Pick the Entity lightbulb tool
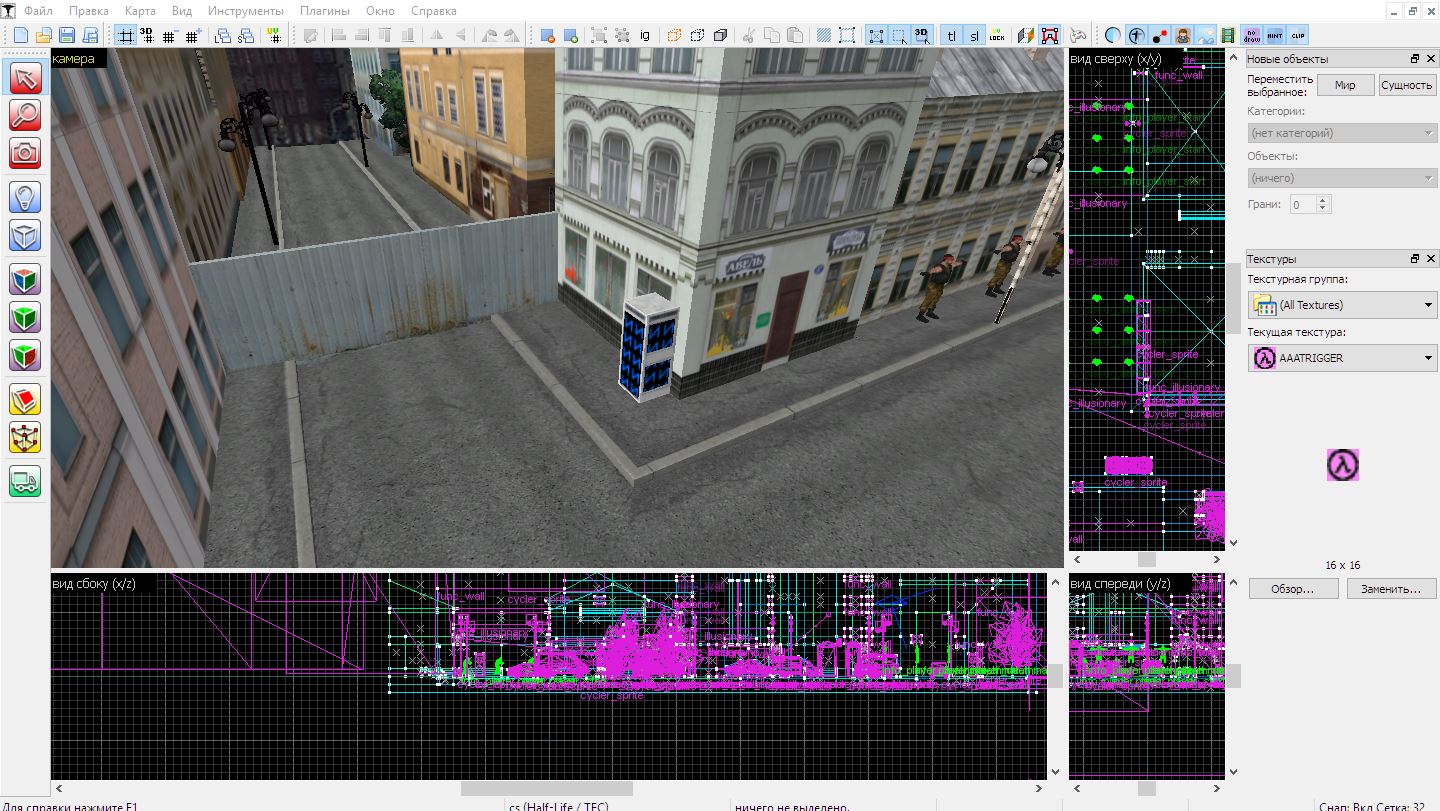Image resolution: width=1440 pixels, height=811 pixels. pyautogui.click(x=25, y=196)
